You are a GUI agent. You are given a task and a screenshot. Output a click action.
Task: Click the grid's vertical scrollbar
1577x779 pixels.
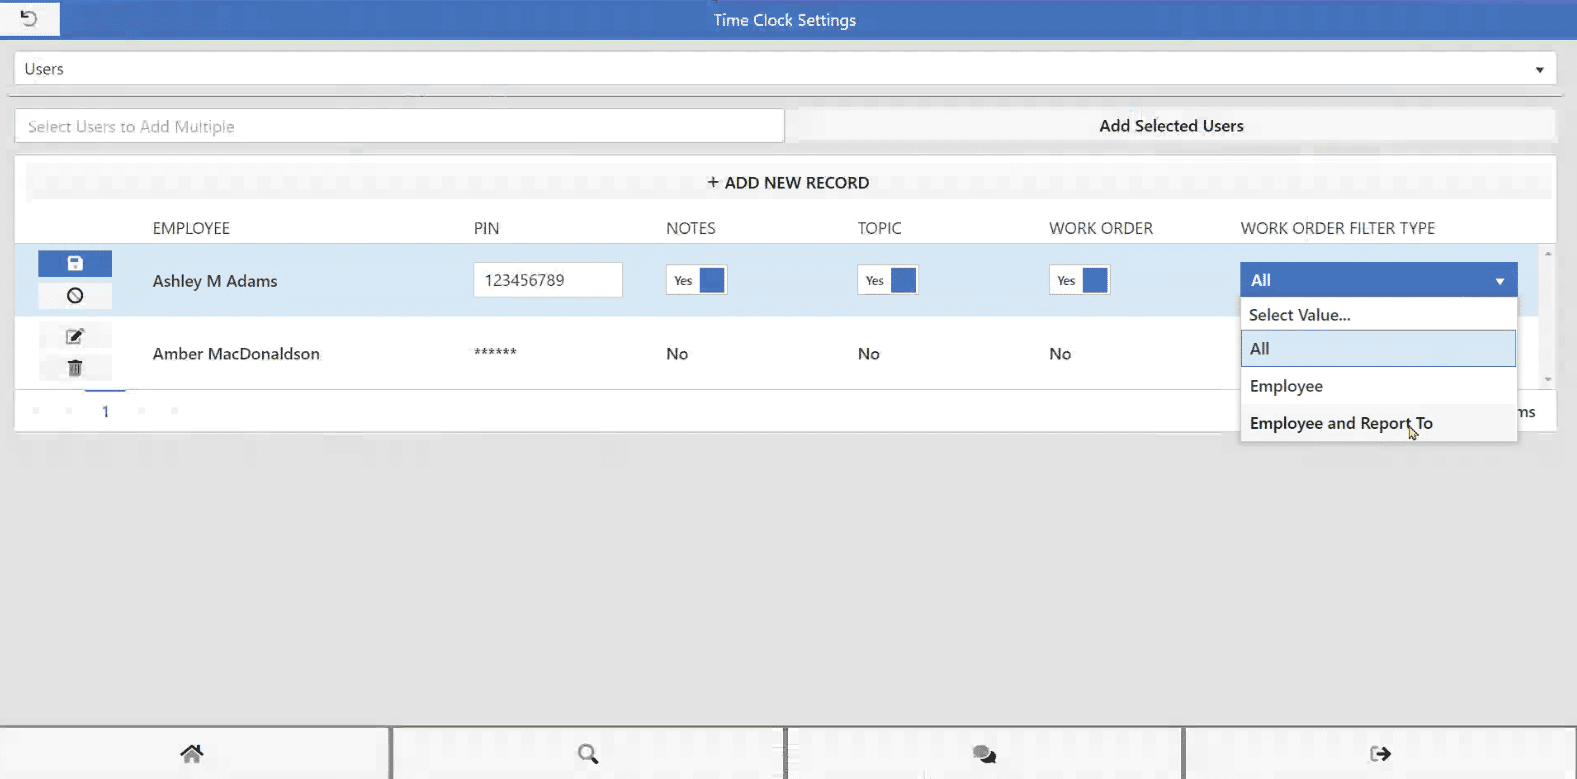pos(1548,316)
